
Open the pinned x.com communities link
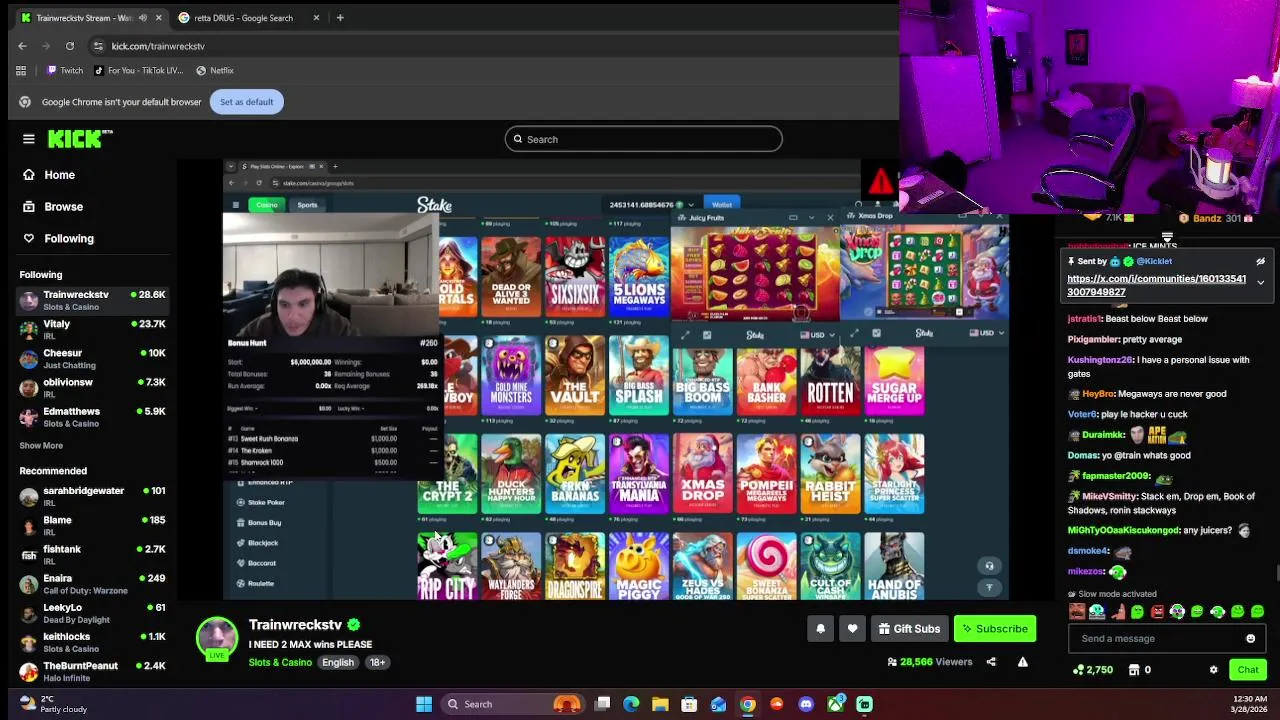pyautogui.click(x=1156, y=285)
